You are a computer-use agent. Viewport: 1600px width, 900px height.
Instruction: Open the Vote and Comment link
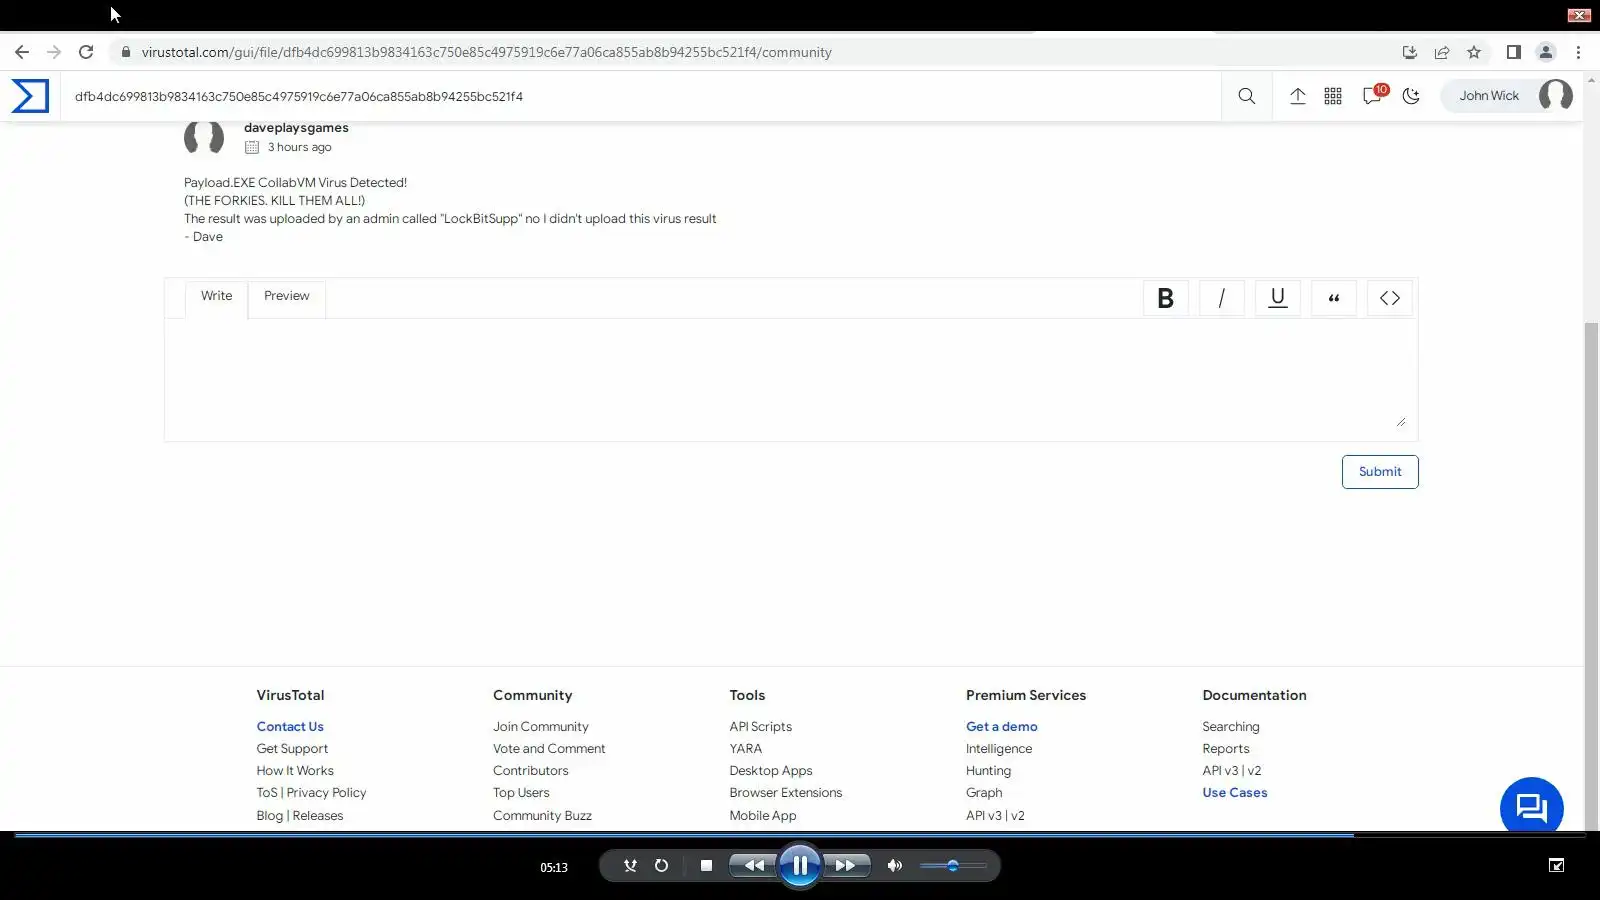[549, 749]
